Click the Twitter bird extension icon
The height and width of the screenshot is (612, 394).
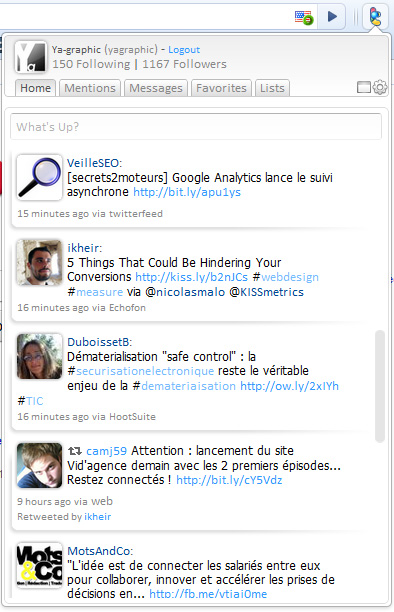click(375, 17)
